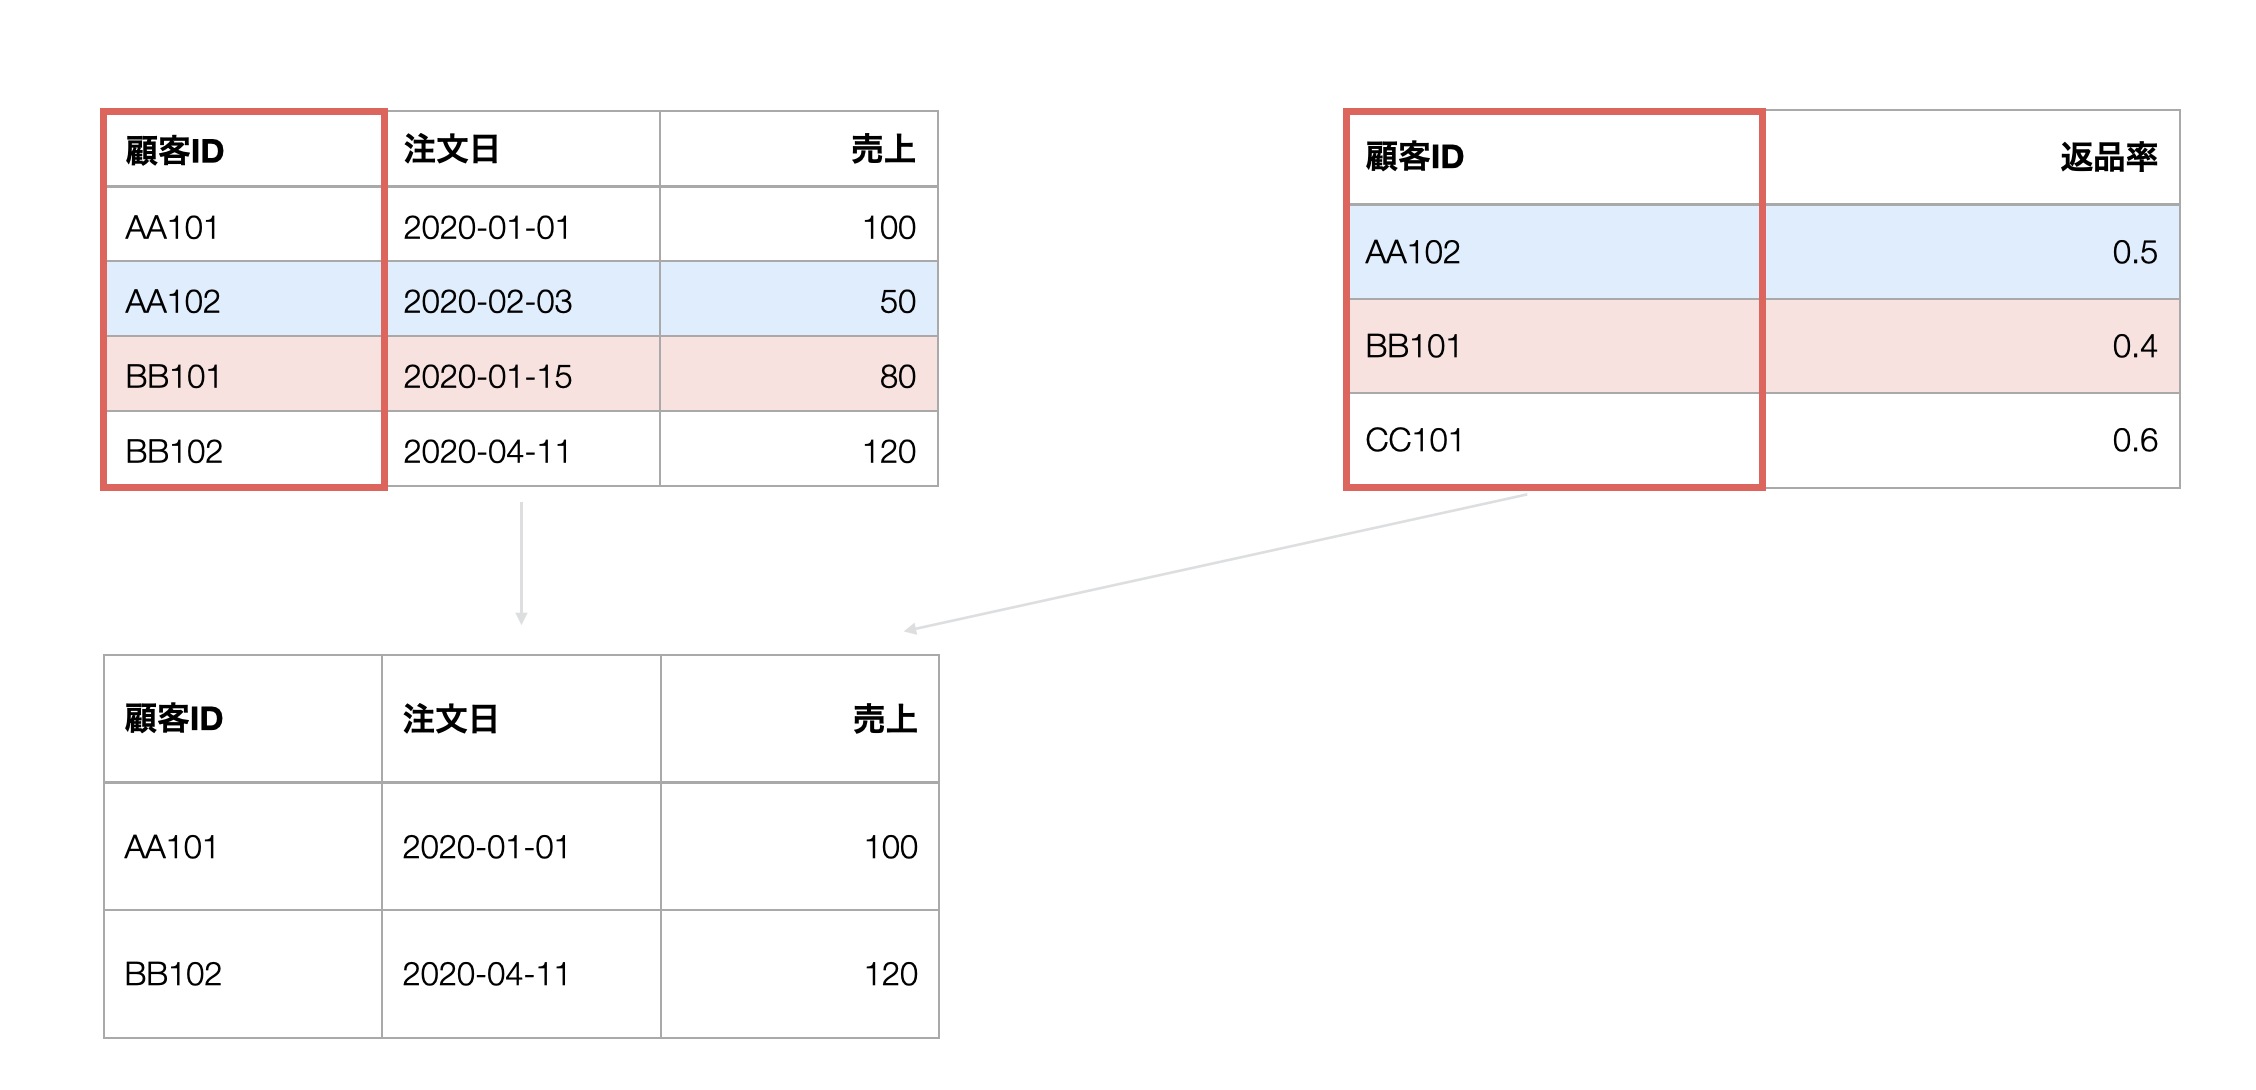Select the blue AA102 cell in the orders table
Viewport: 2256px width, 1090px height.
click(244, 299)
